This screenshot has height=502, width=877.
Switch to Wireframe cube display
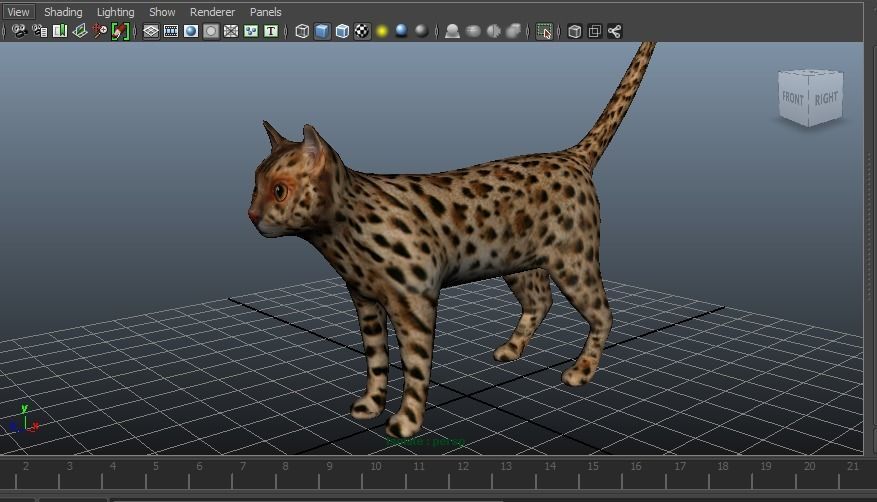click(x=302, y=31)
